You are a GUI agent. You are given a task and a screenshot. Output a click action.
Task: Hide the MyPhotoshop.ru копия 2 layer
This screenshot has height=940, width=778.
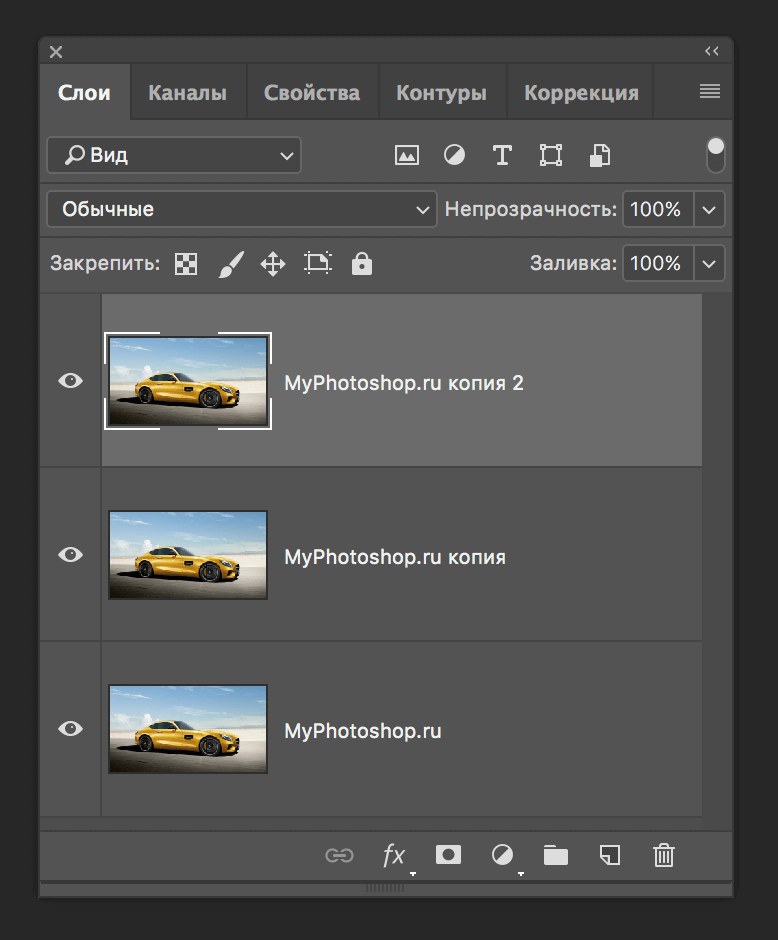pos(70,381)
